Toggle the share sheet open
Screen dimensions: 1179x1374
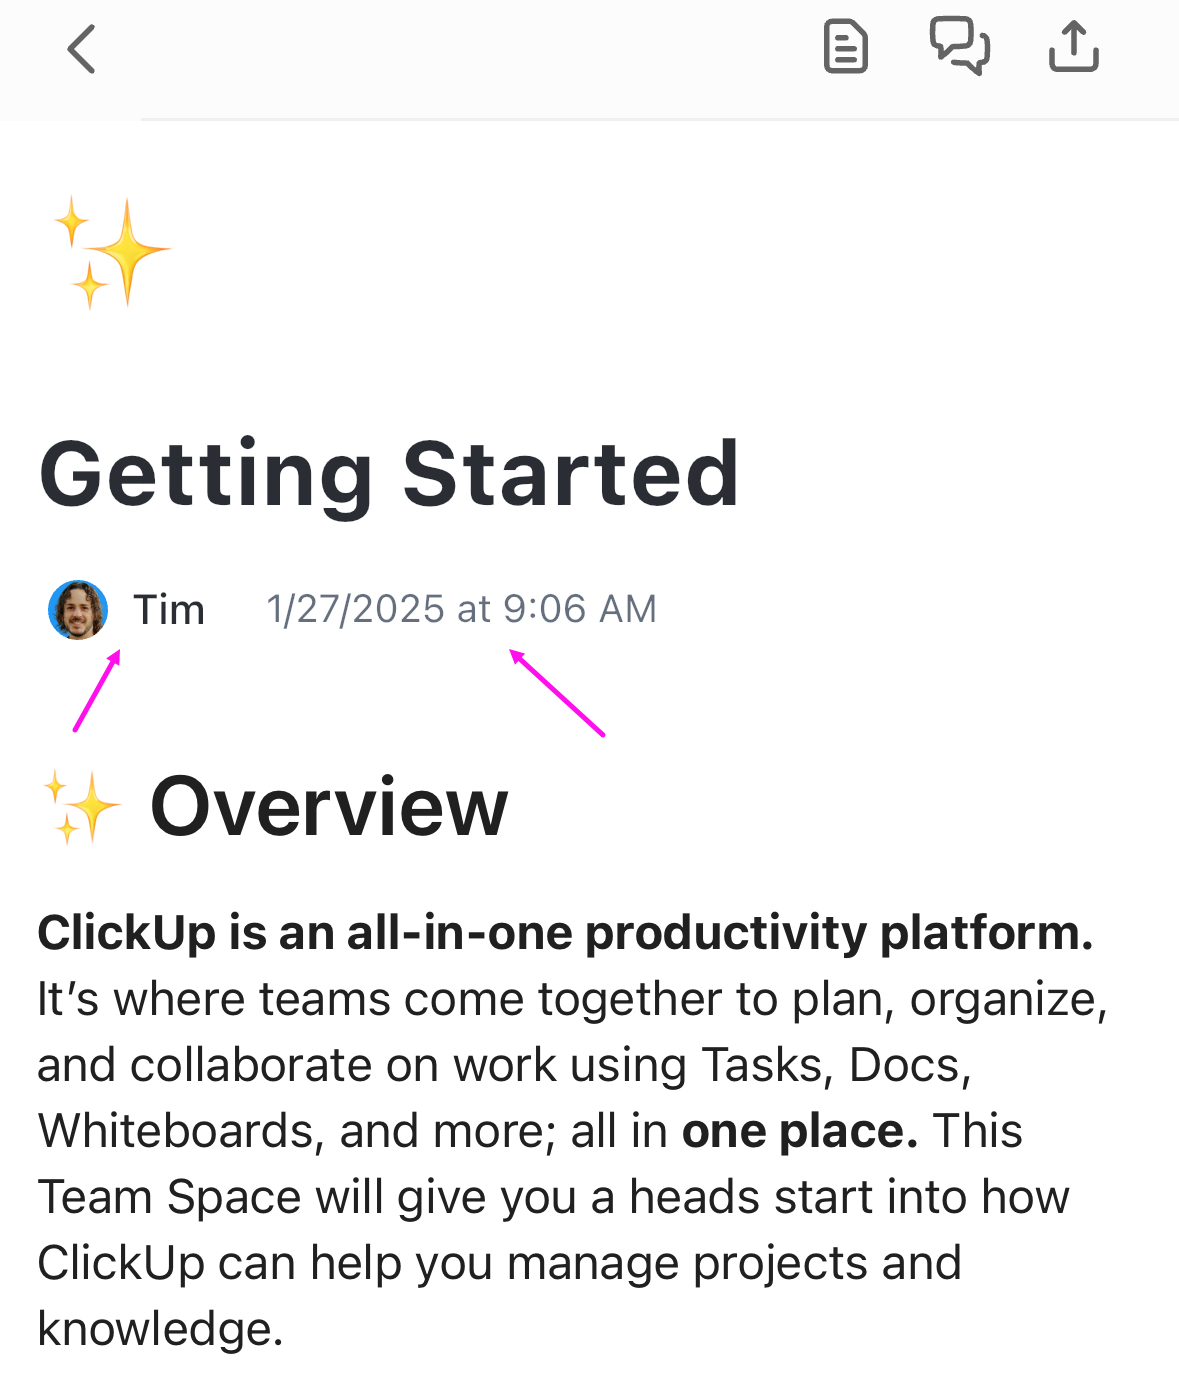[1073, 45]
